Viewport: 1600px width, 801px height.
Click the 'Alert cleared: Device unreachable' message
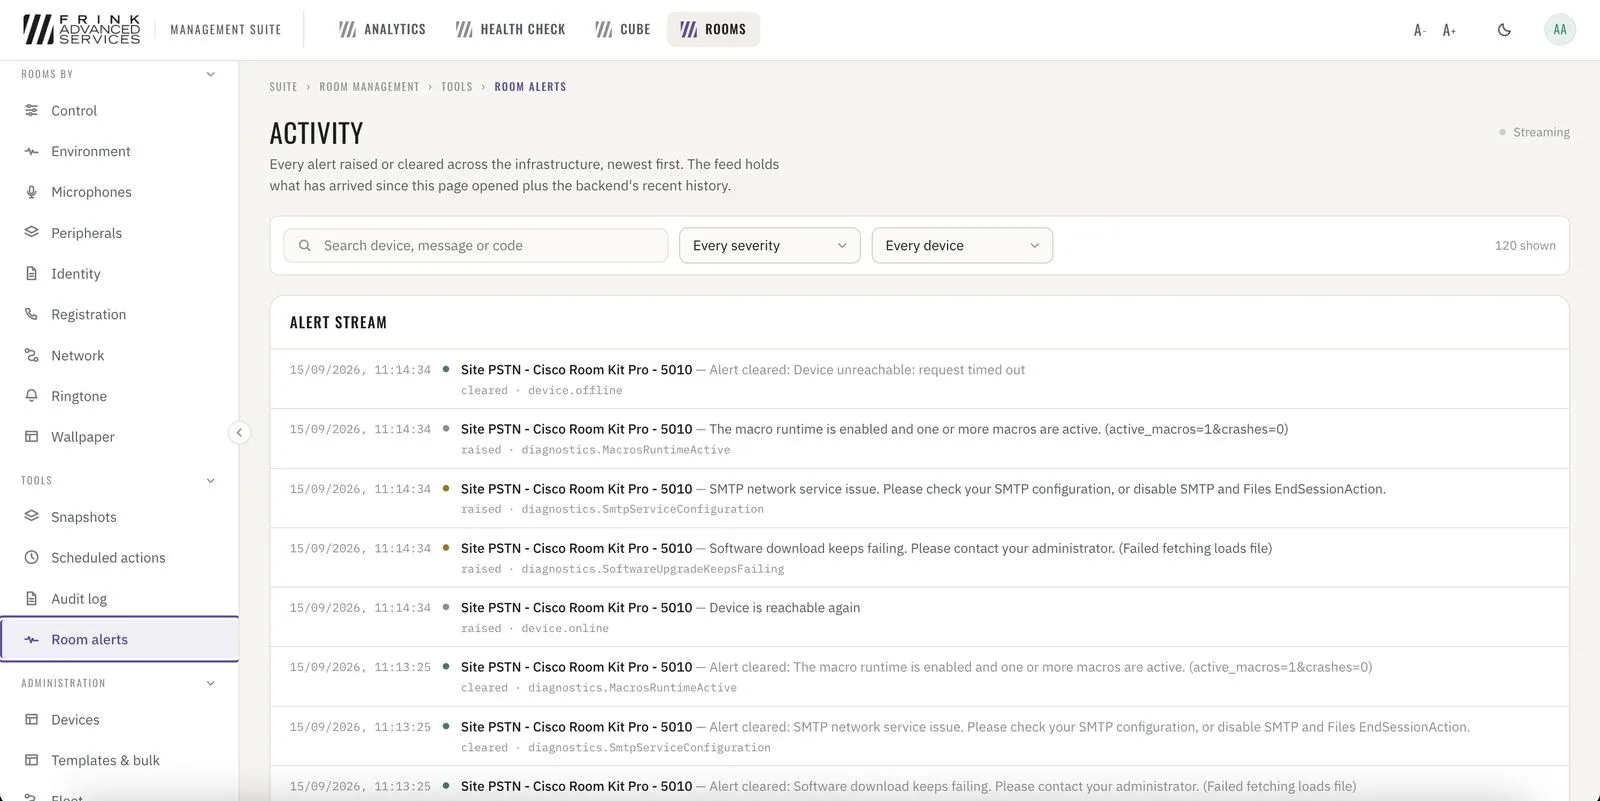coord(867,370)
